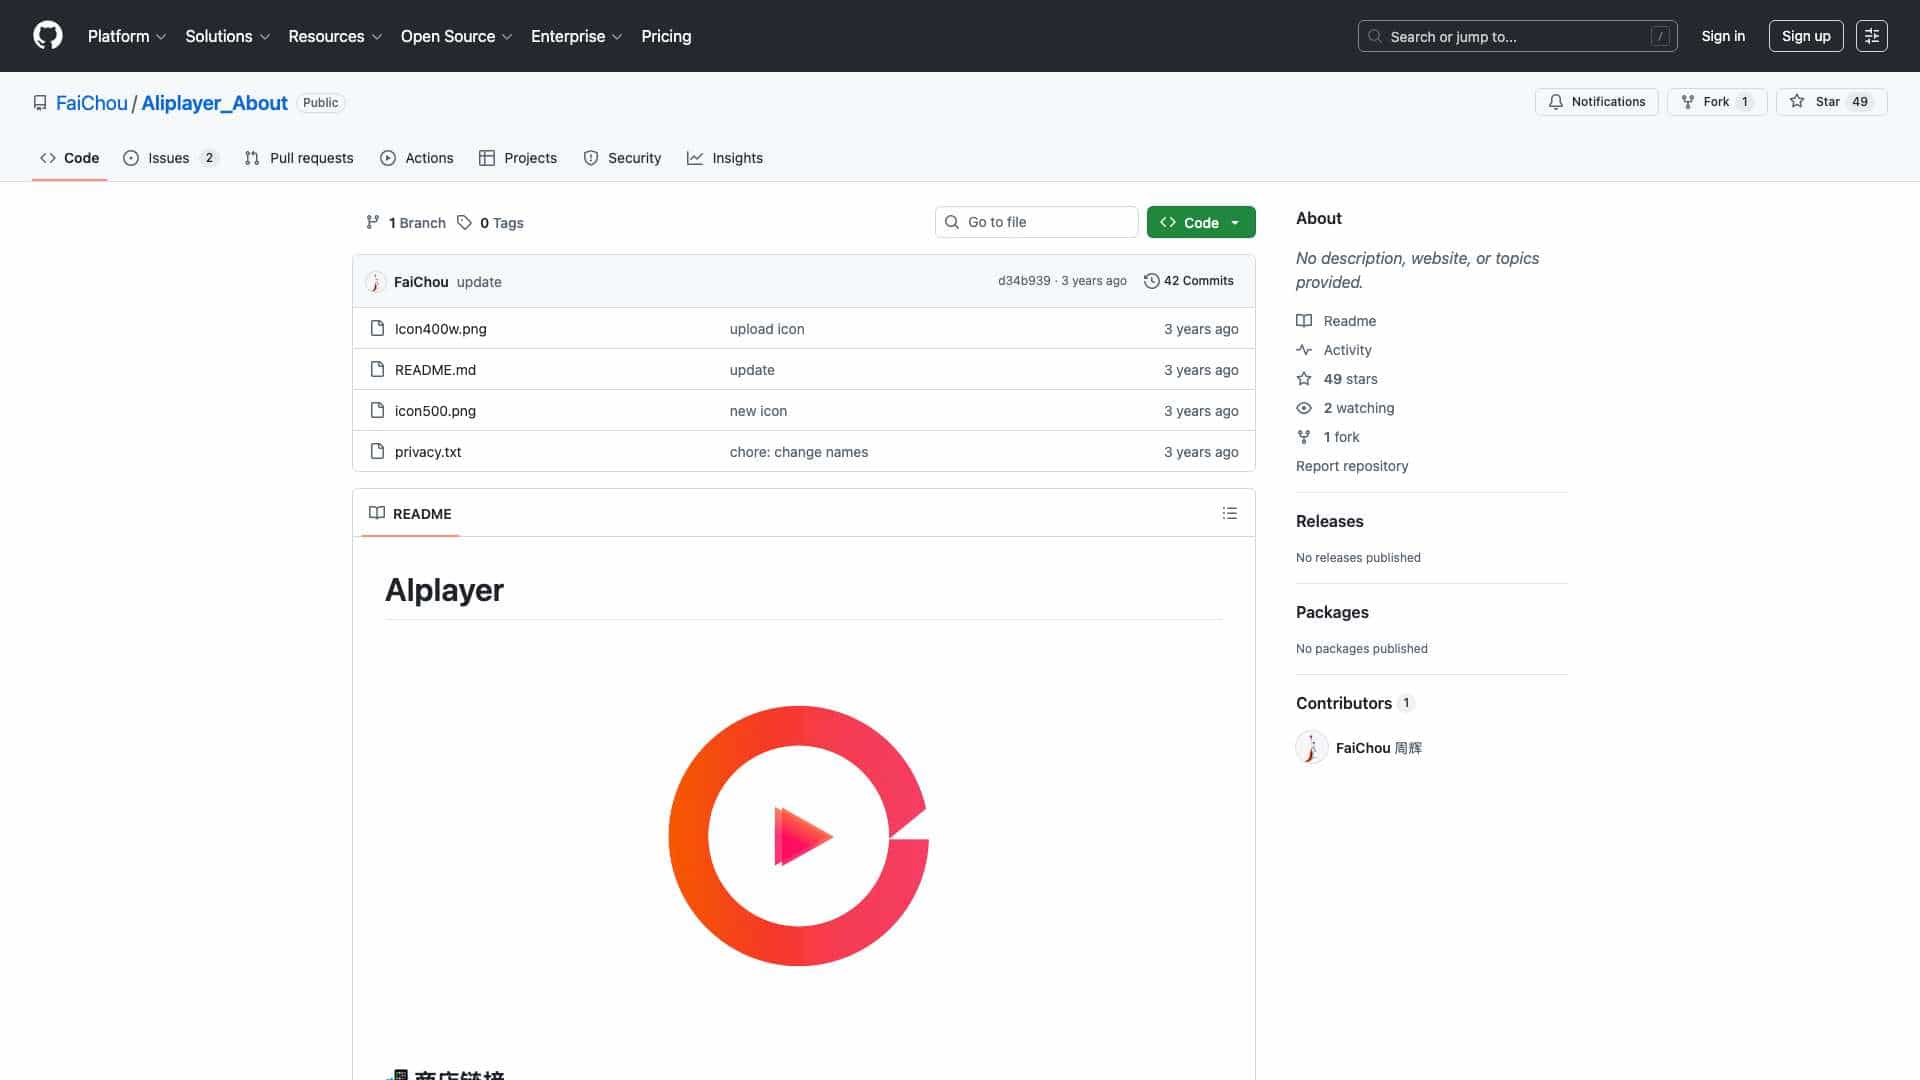Screen dimensions: 1920x1080
Task: Click the GitHub Octocat logo
Action: 47,36
